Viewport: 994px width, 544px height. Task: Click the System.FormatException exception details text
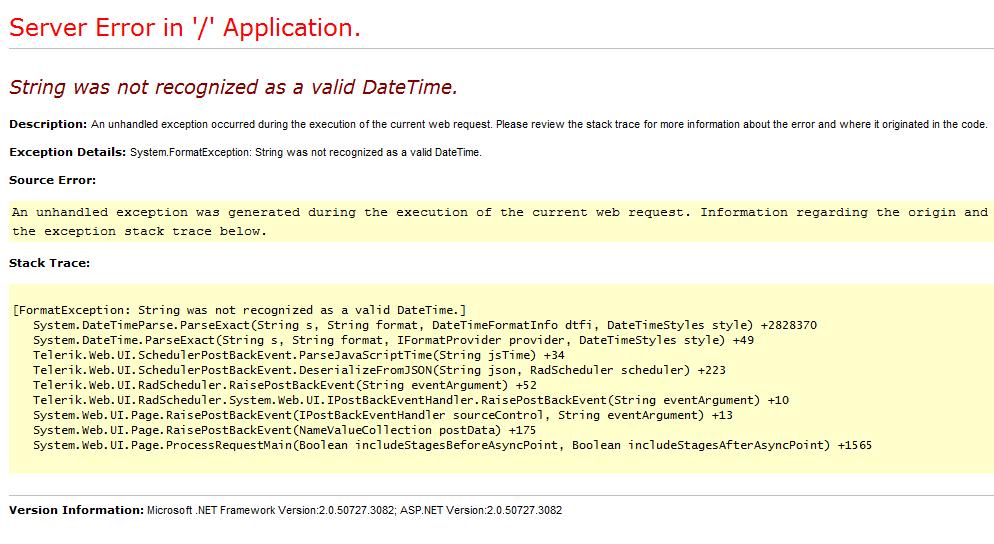(306, 152)
